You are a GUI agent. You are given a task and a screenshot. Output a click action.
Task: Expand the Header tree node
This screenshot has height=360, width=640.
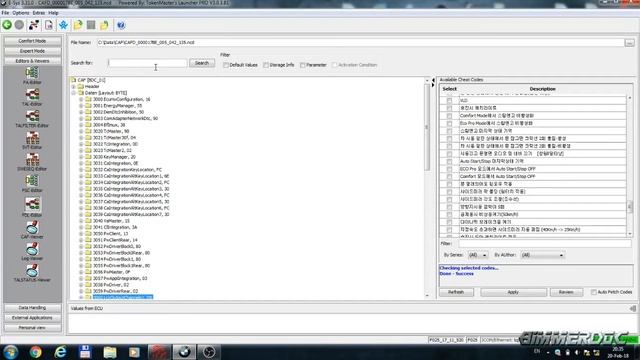(x=74, y=87)
